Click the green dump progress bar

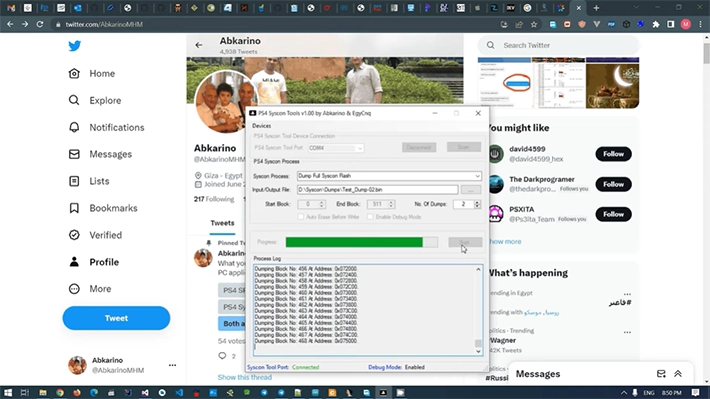(361, 242)
